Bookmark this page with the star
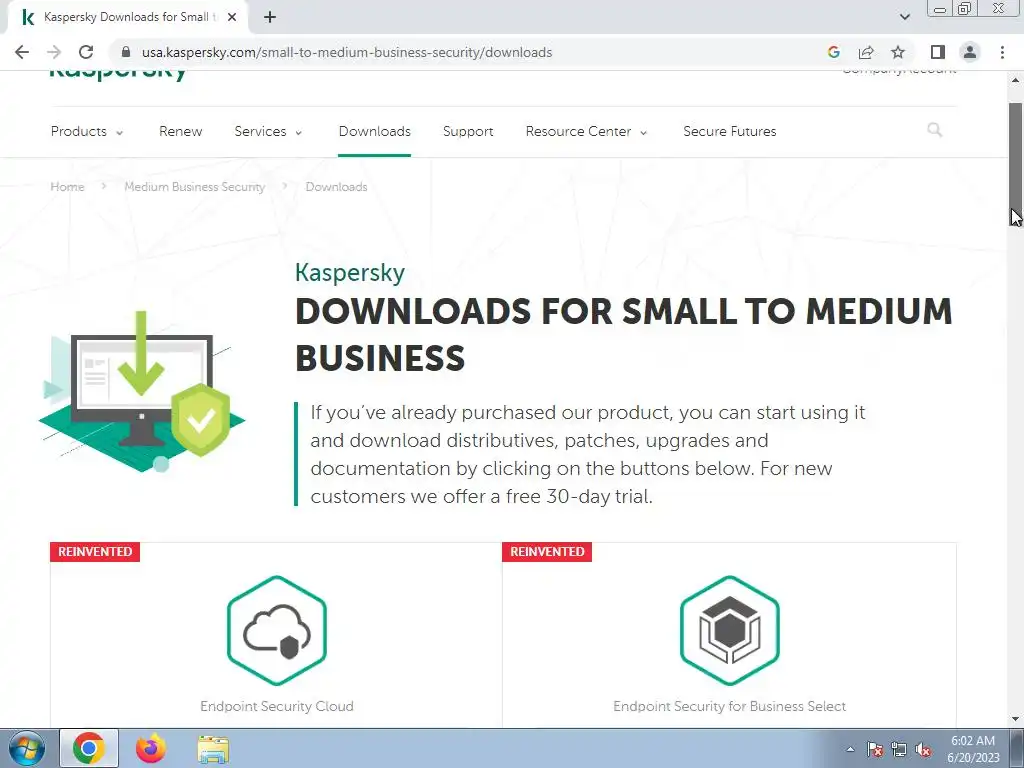Viewport: 1024px width, 768px height. coord(898,52)
